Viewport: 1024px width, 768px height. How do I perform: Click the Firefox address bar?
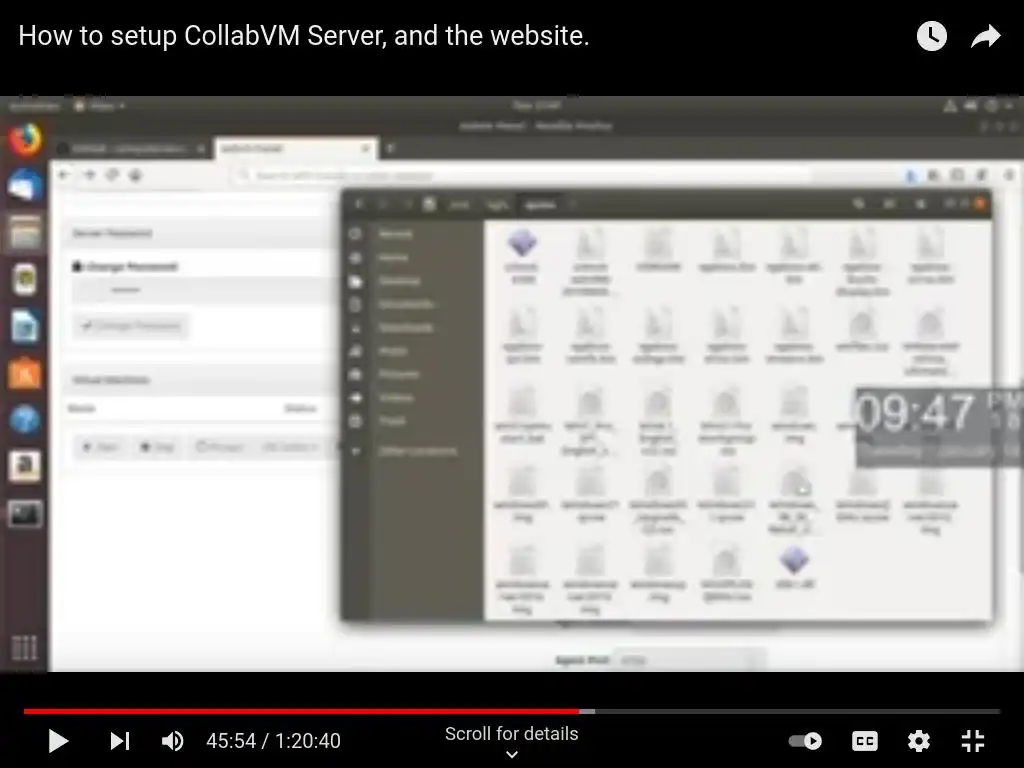click(522, 176)
